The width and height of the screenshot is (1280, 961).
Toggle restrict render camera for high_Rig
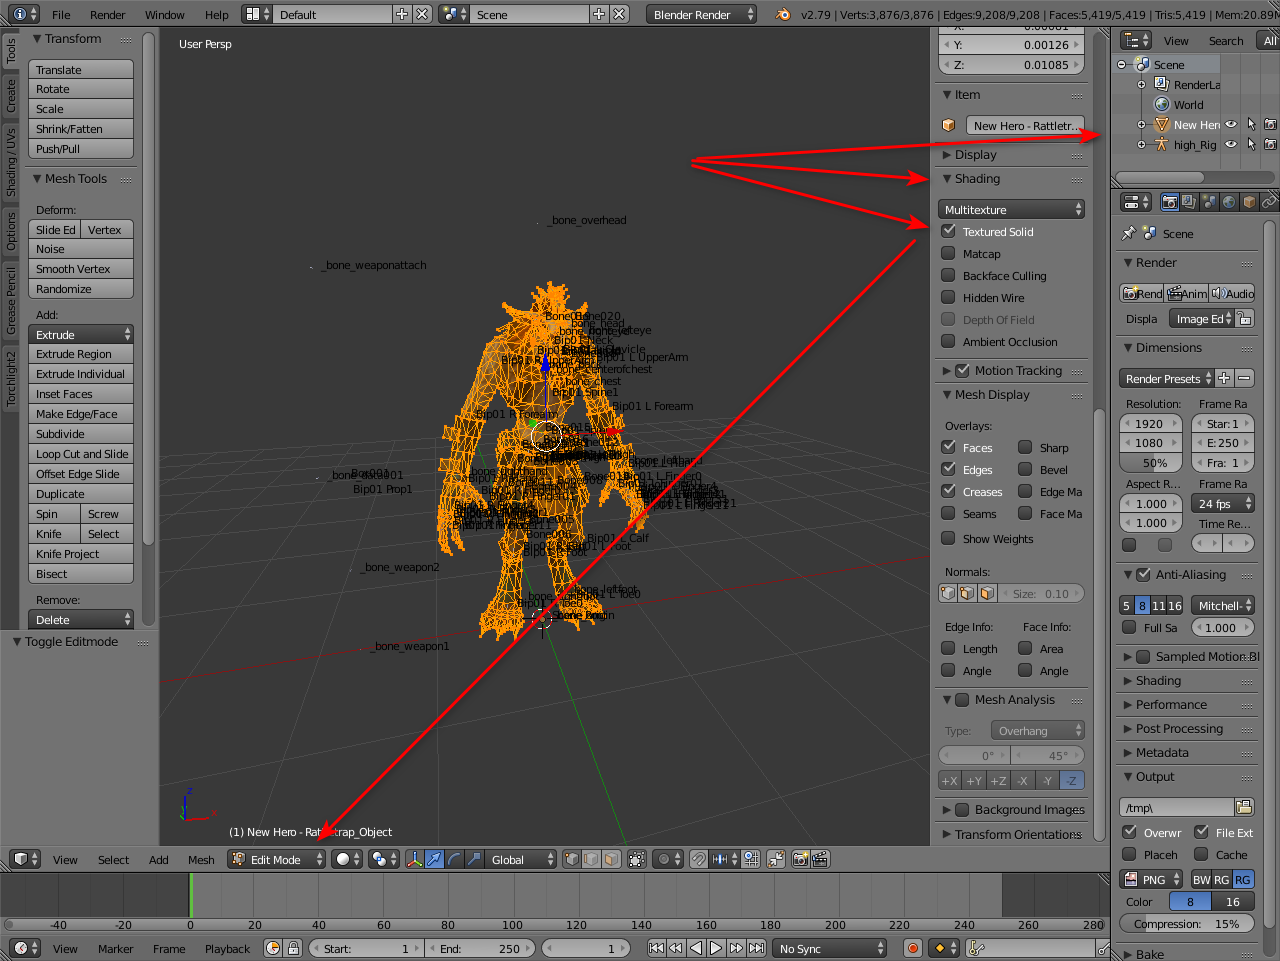click(x=1270, y=144)
